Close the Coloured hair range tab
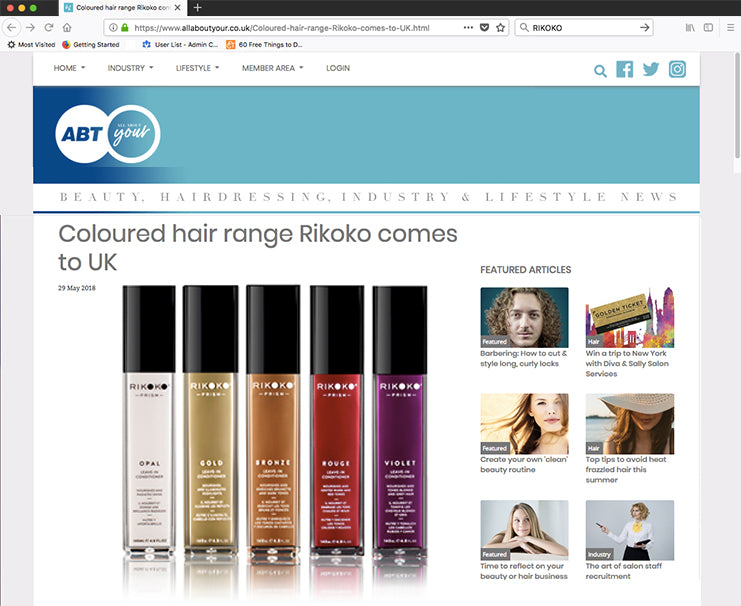Screen dimensions: 741x606 (177, 8)
